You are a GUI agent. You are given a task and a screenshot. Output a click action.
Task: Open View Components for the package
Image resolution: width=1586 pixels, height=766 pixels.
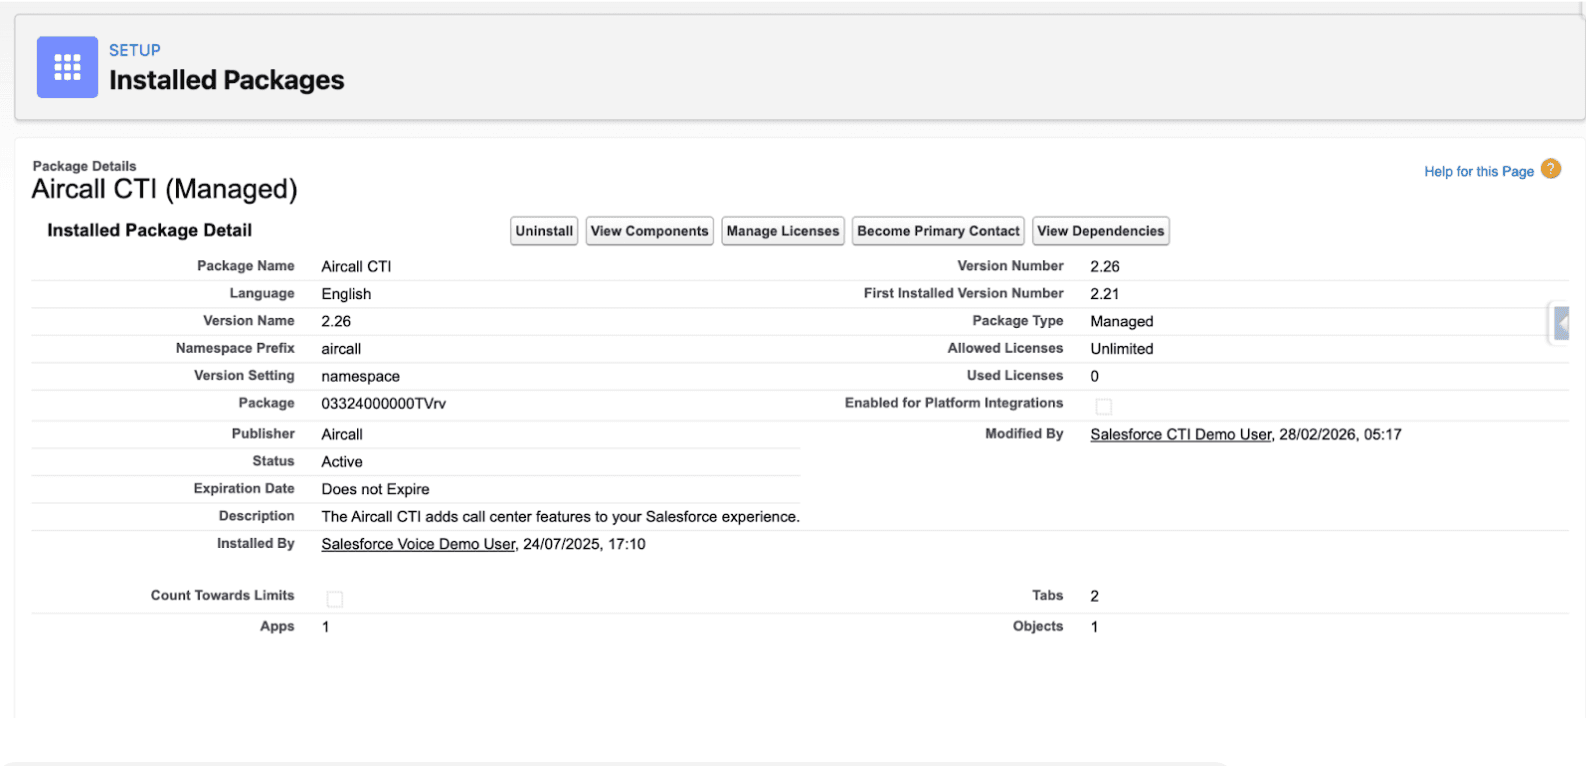[x=649, y=231]
